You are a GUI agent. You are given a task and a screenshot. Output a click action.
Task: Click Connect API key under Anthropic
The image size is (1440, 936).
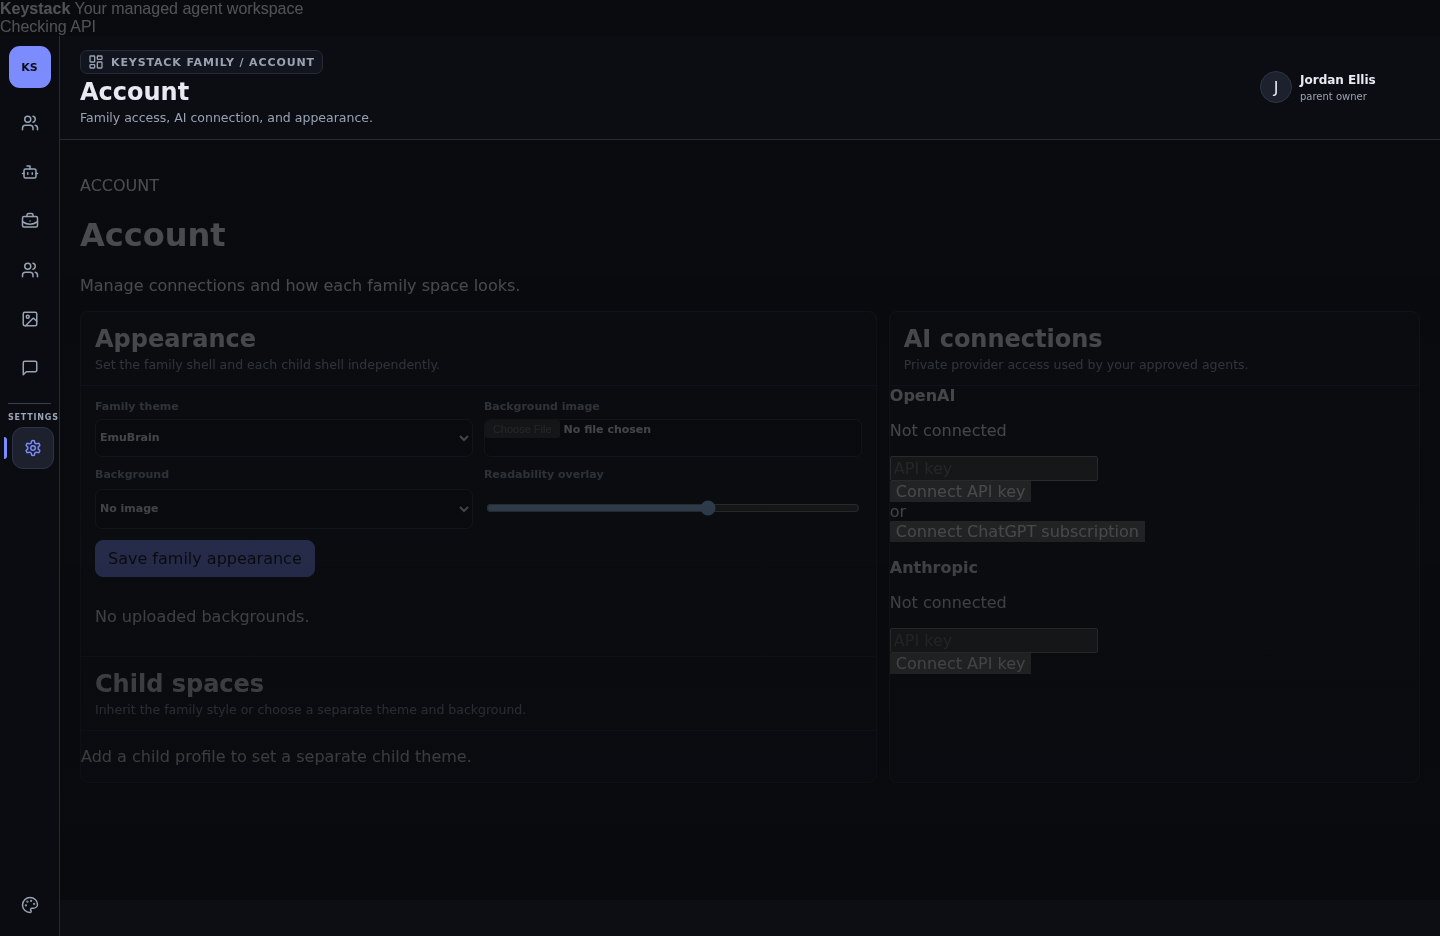coord(960,663)
